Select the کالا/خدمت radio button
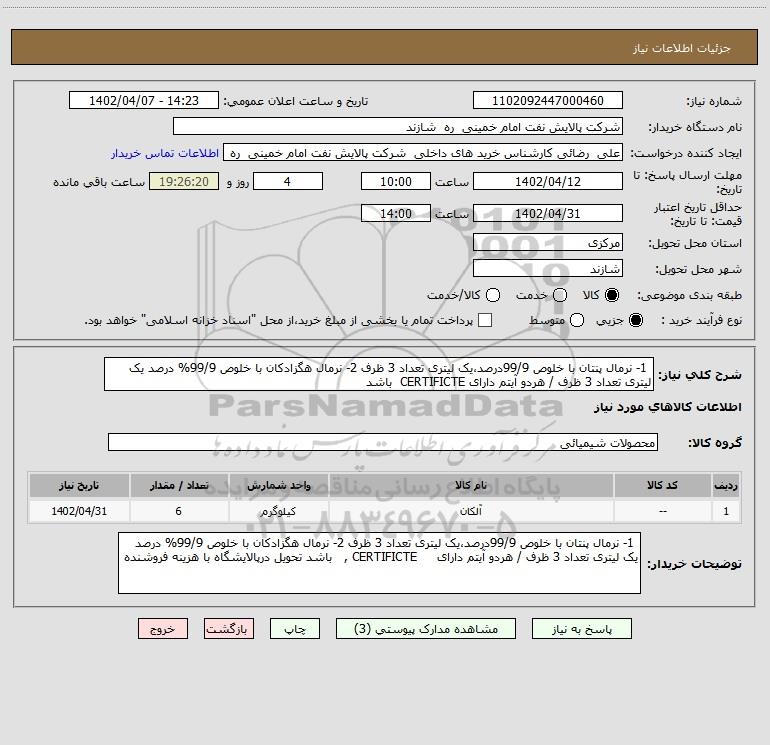 tap(493, 295)
